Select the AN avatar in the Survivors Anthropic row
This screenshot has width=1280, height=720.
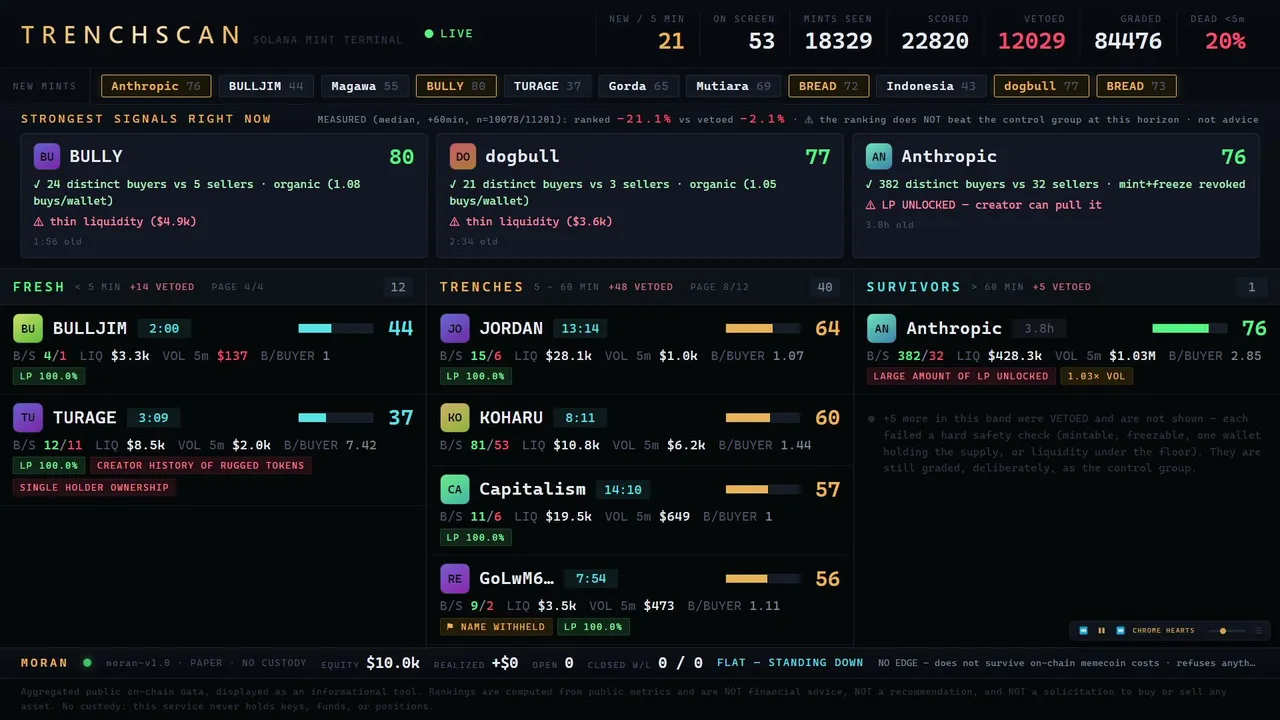882,328
